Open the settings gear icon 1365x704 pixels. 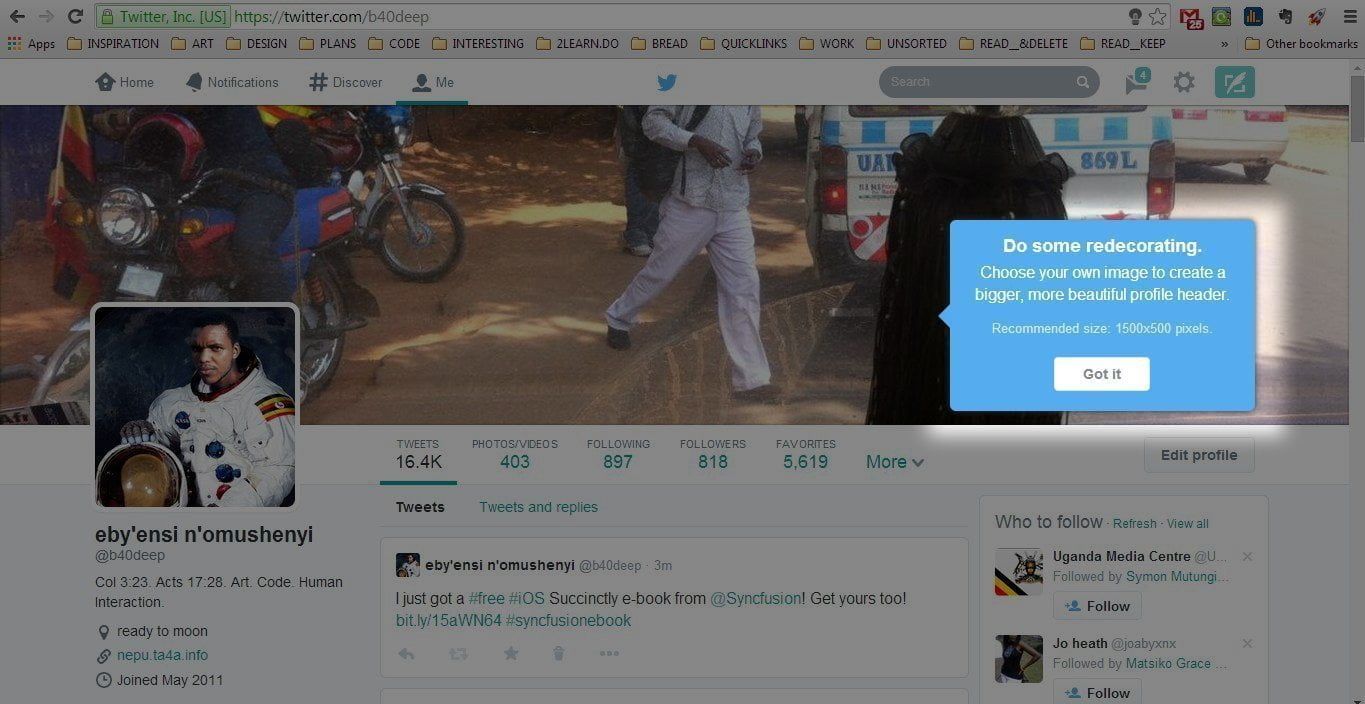coord(1184,83)
